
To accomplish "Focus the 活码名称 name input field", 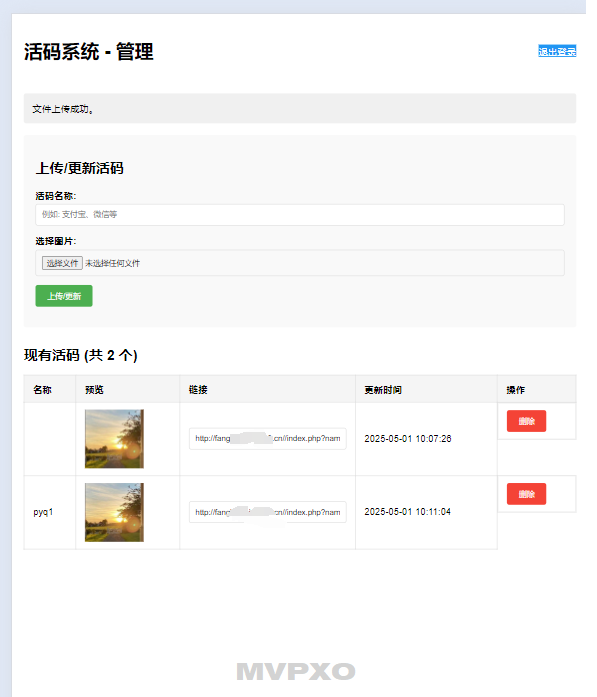I will (x=300, y=215).
